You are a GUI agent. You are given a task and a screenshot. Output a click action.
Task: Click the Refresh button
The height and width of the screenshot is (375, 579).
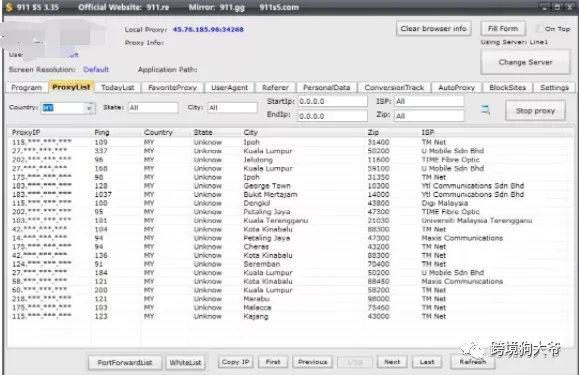tap(473, 362)
